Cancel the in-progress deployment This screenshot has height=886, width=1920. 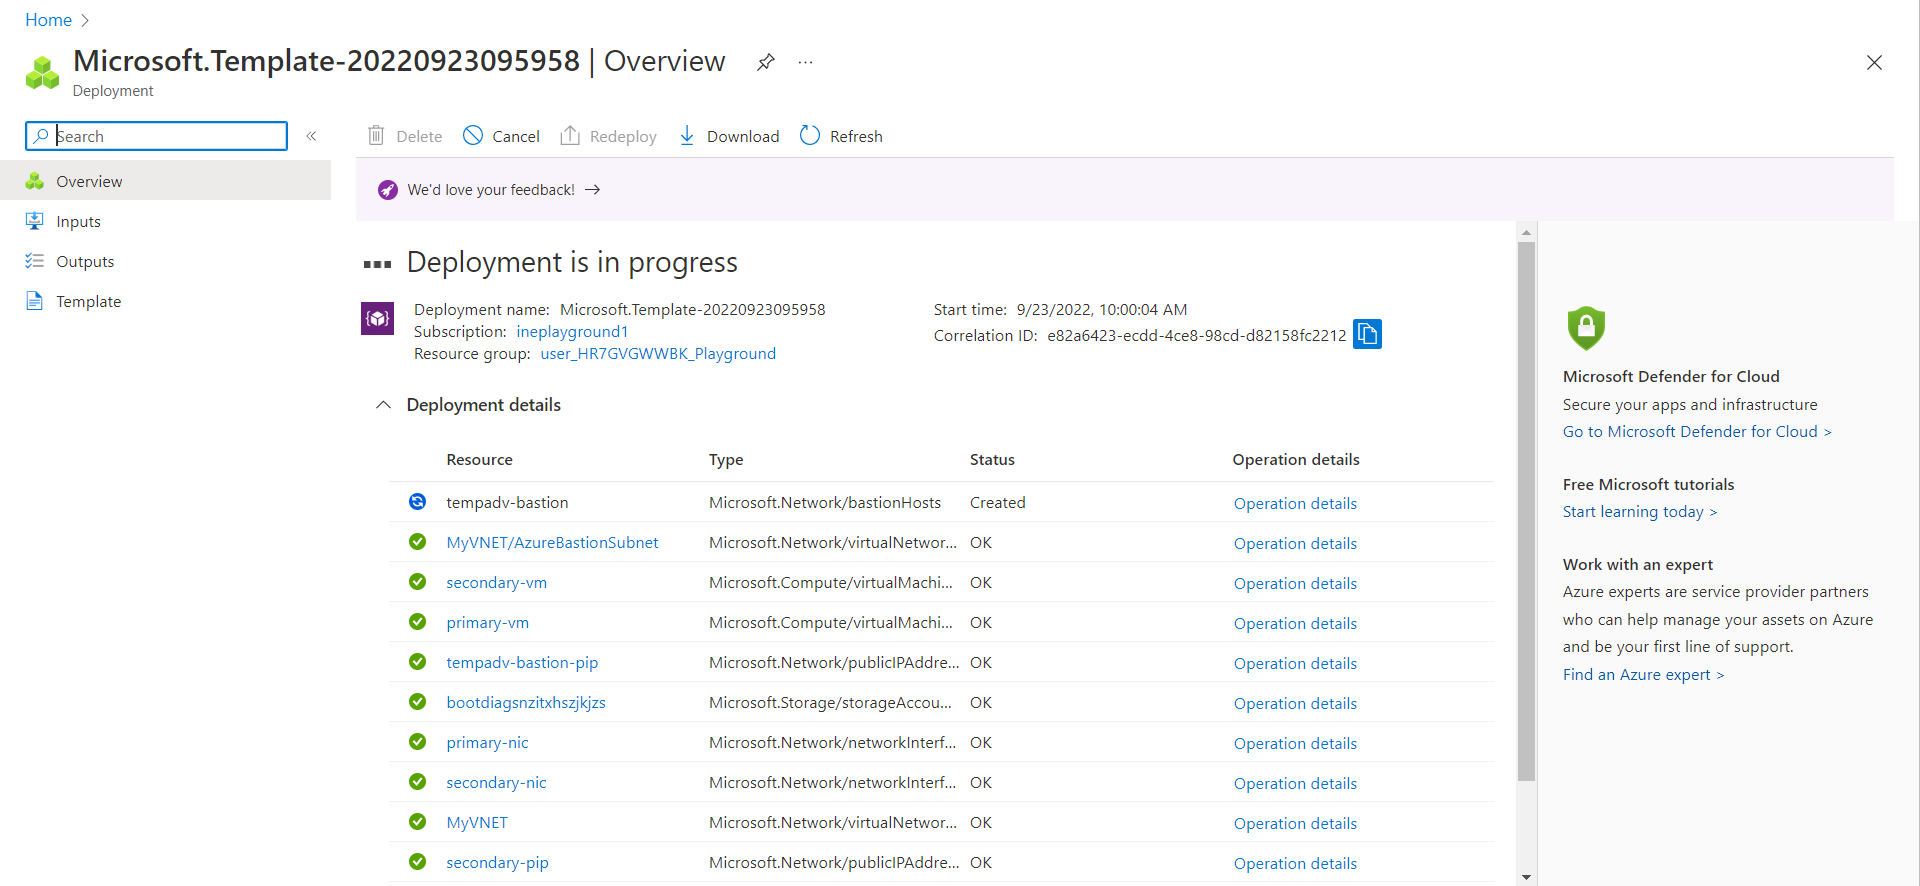[501, 136]
